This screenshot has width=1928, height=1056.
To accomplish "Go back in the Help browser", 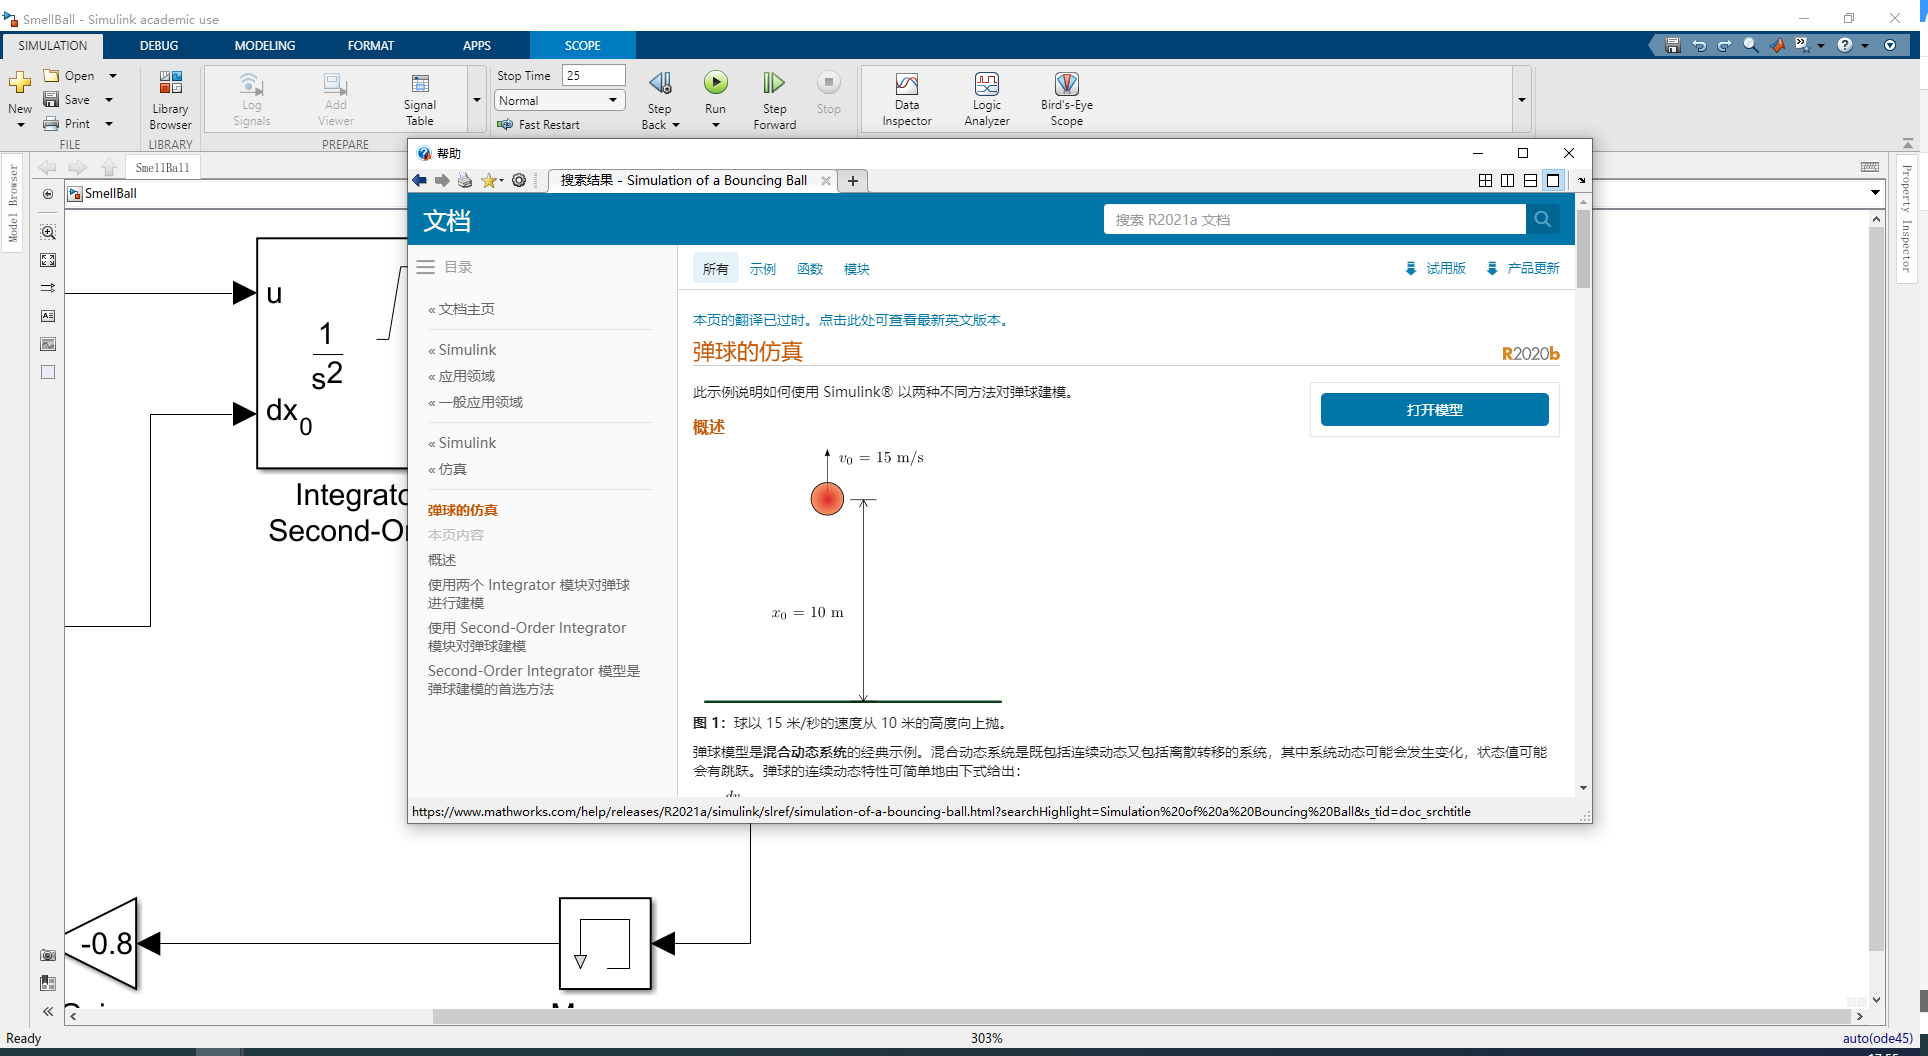I will coord(419,180).
